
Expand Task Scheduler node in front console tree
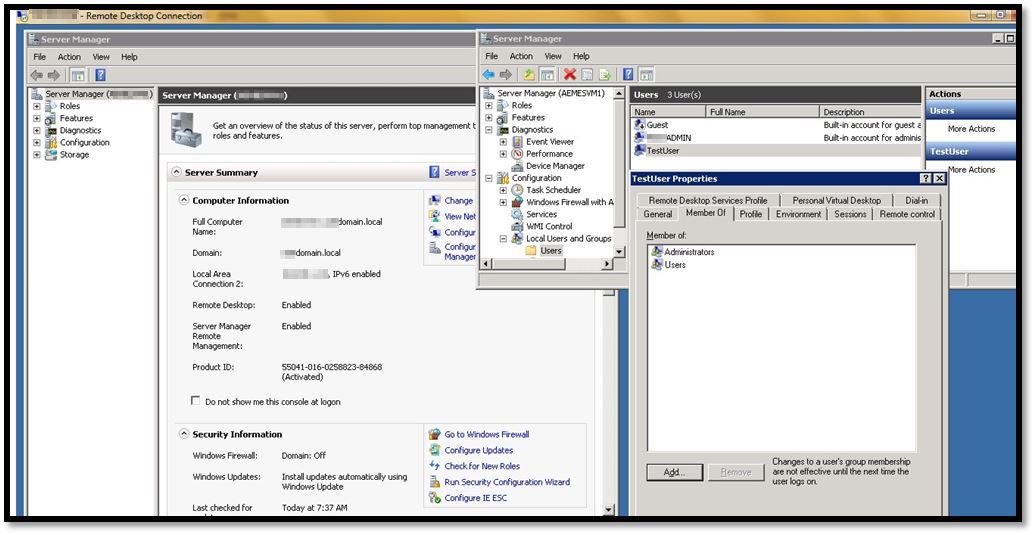tap(503, 190)
